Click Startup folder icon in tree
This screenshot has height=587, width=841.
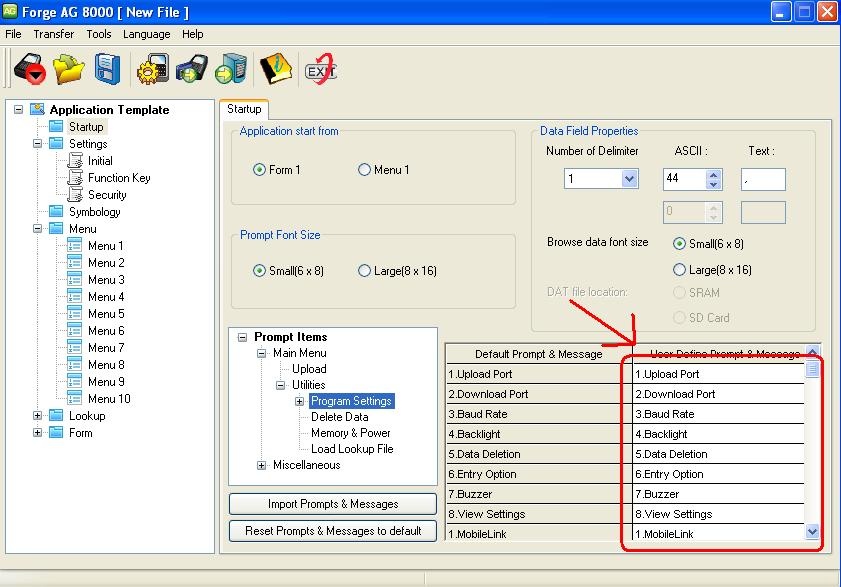tap(56, 127)
